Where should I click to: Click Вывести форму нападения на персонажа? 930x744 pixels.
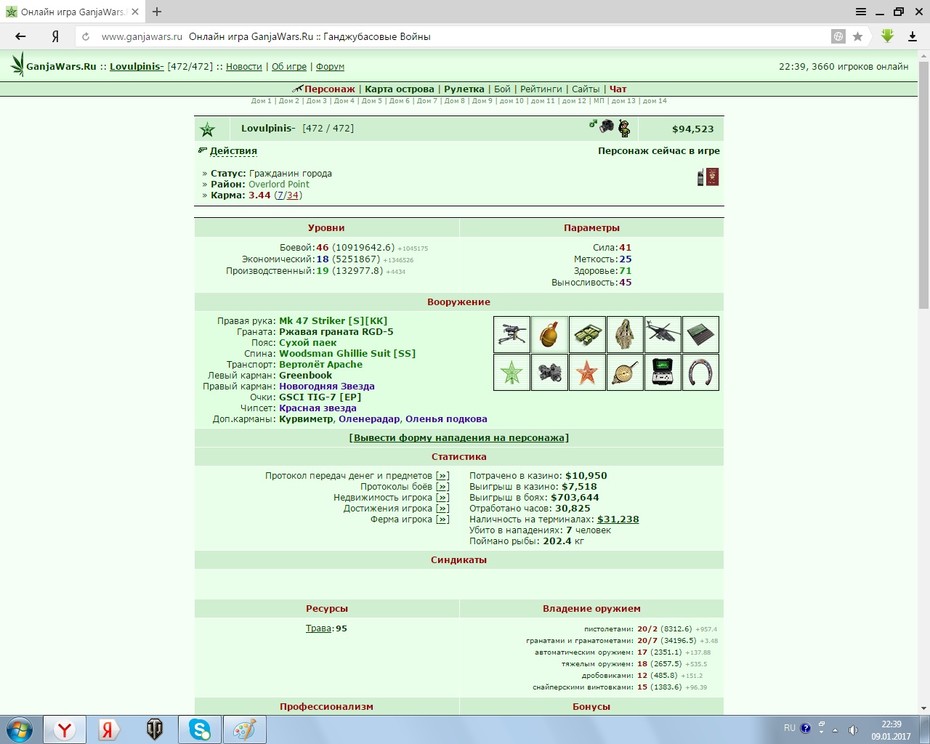tap(458, 438)
